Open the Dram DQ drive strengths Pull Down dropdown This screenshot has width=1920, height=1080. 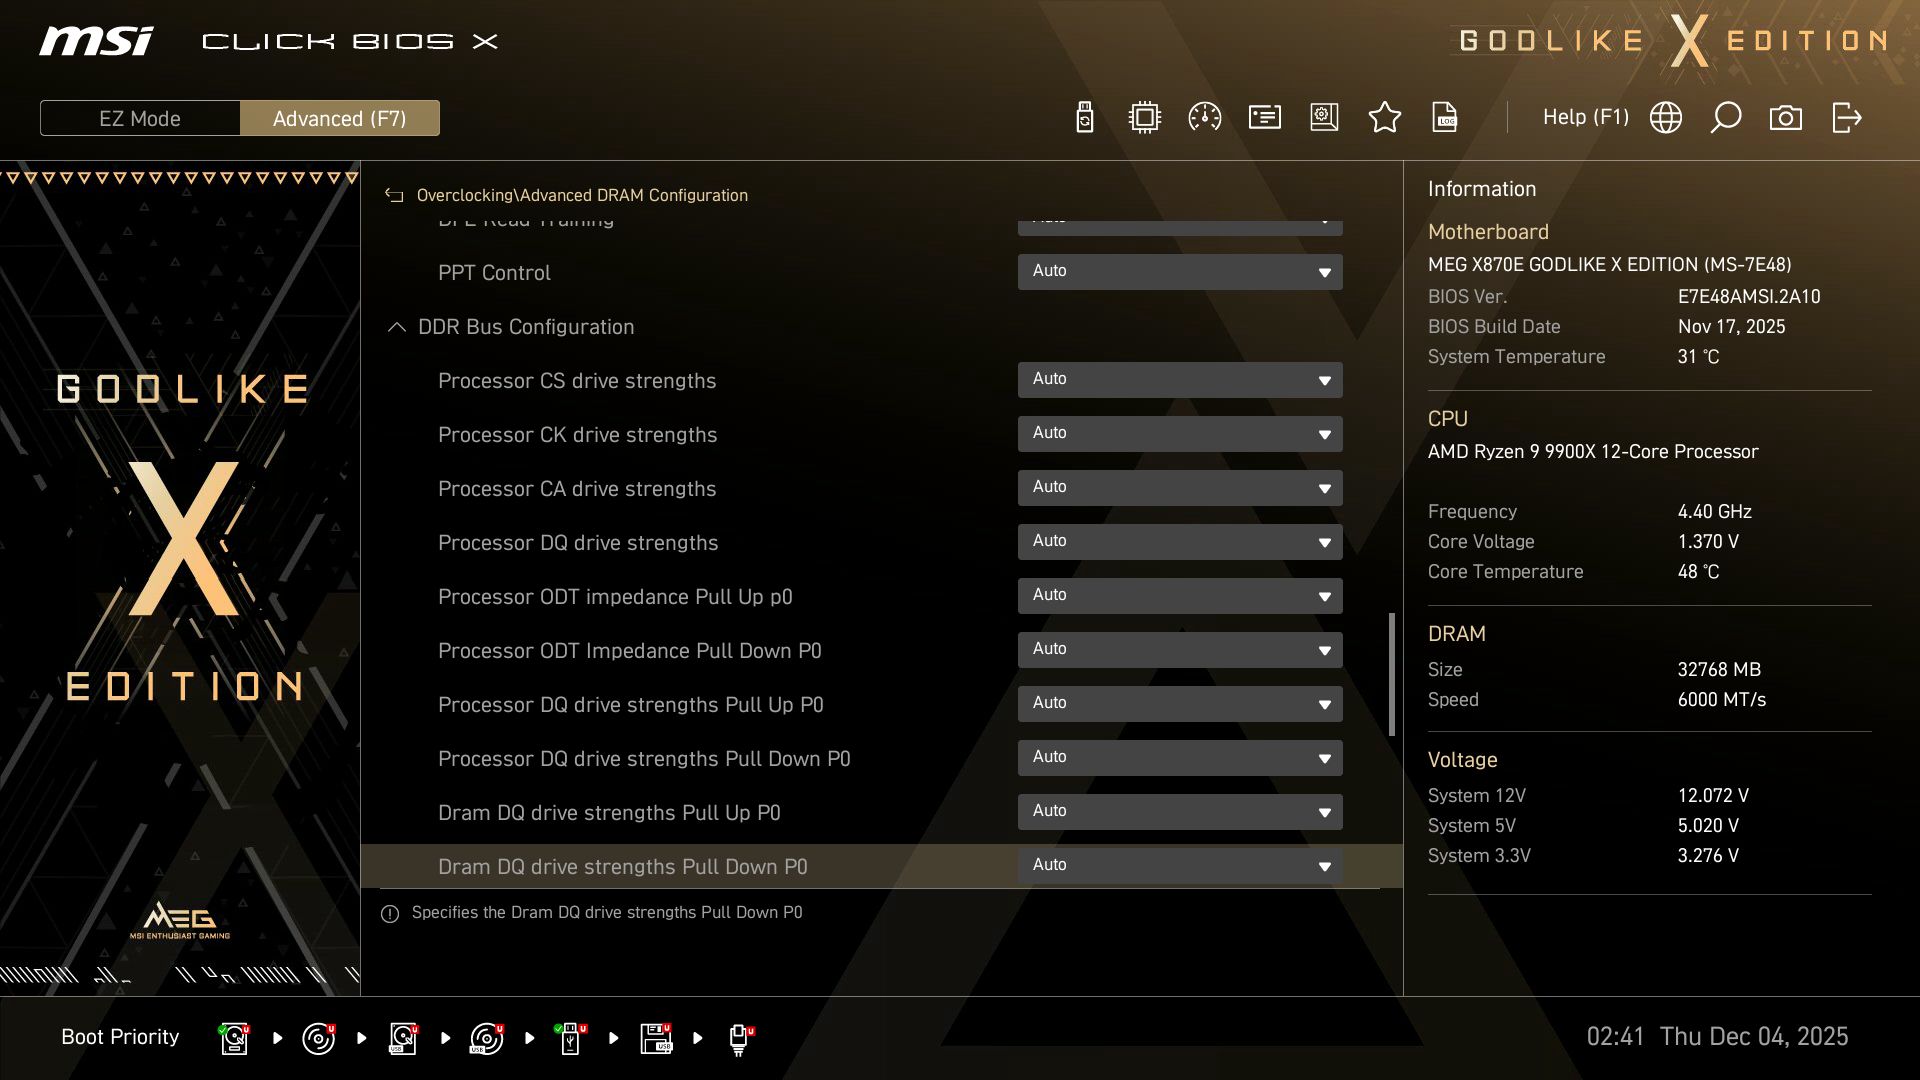point(1180,865)
